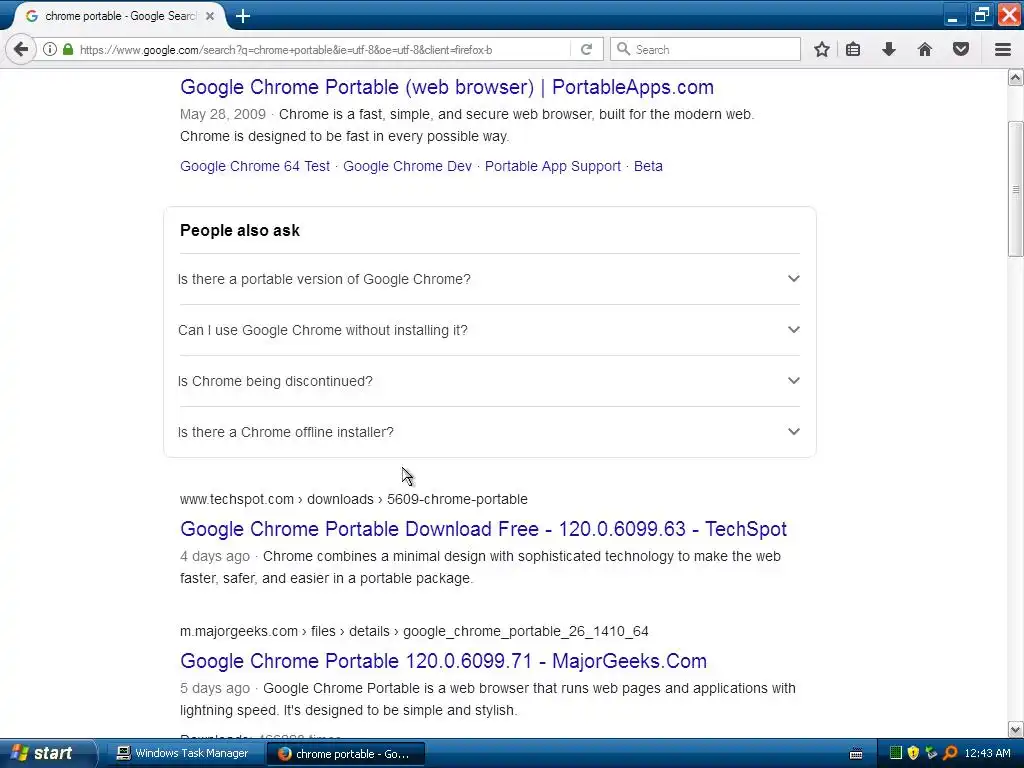Image resolution: width=1024 pixels, height=768 pixels.
Task: Click the page scrollbar down arrow
Action: click(x=1016, y=729)
